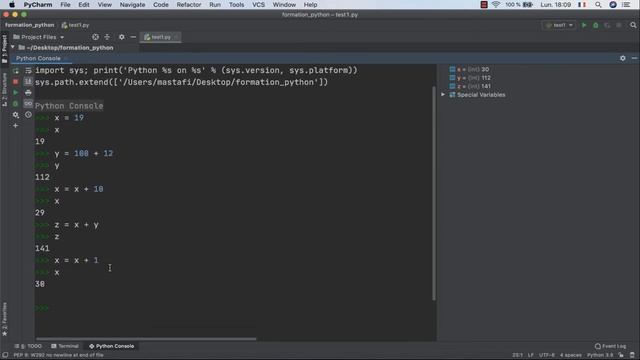Image resolution: width=640 pixels, height=360 pixels.
Task: Open the Python 3.8 interpreter selector
Action: 600,355
